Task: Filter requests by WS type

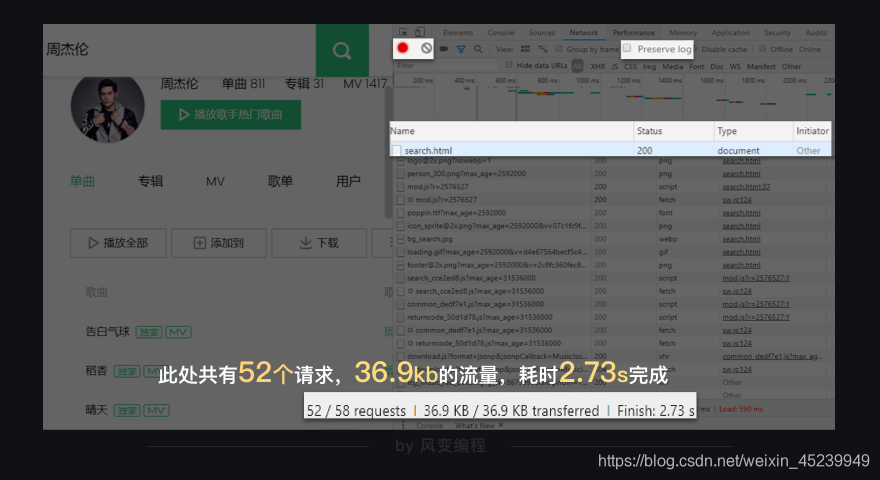Action: pyautogui.click(x=735, y=66)
